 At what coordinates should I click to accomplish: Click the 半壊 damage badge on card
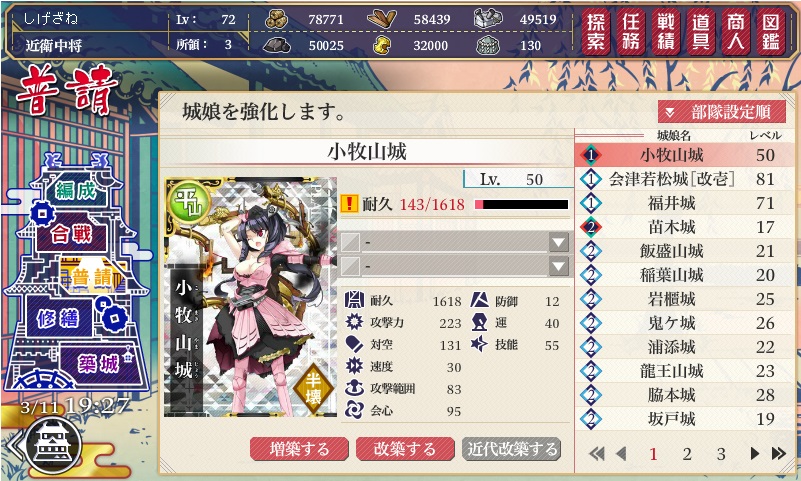coord(313,389)
